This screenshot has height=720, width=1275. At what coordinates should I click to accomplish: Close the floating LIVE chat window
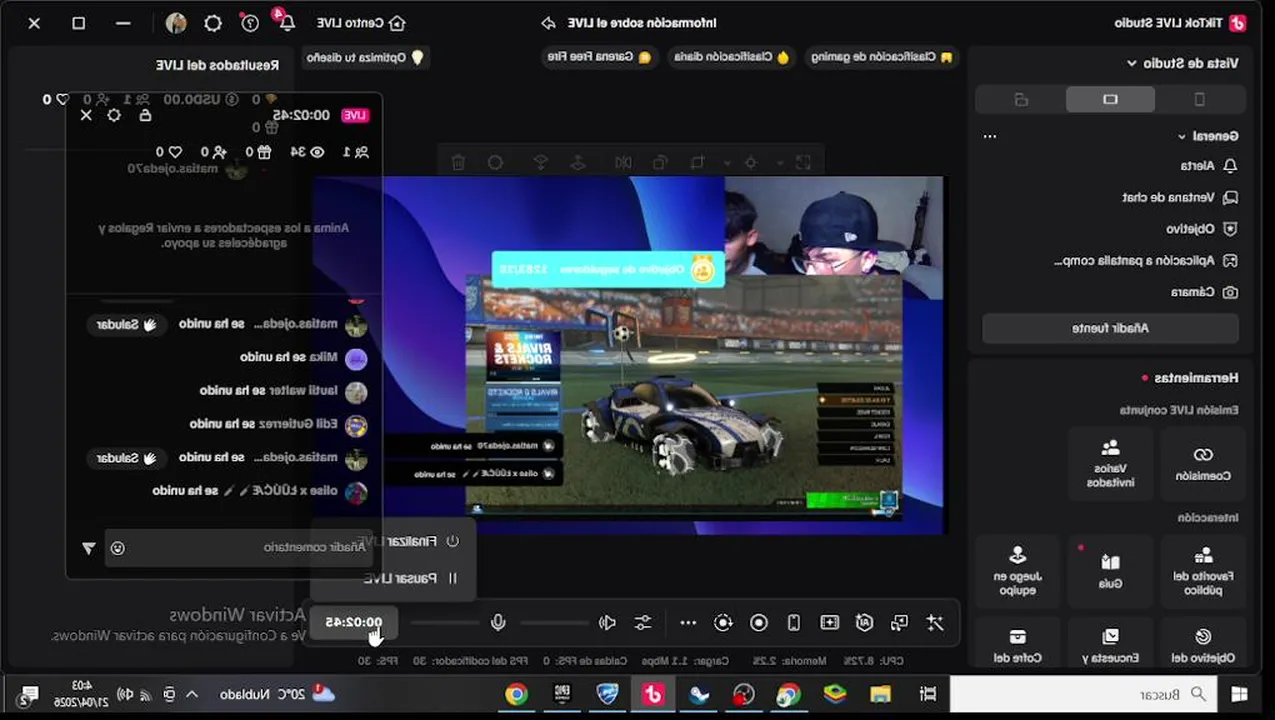click(86, 115)
